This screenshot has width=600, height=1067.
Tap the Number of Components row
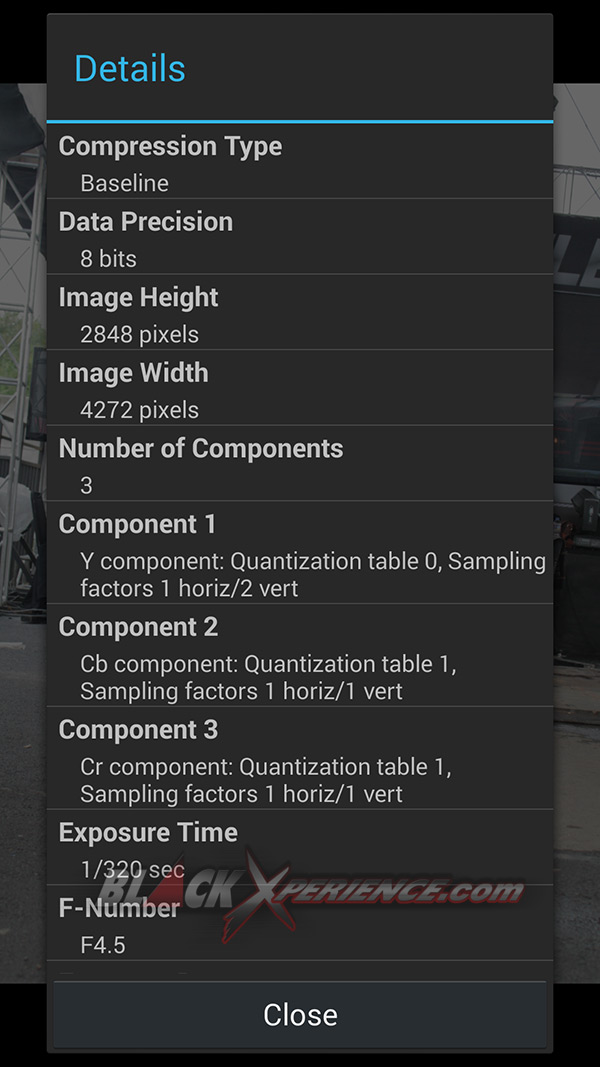coord(200,449)
